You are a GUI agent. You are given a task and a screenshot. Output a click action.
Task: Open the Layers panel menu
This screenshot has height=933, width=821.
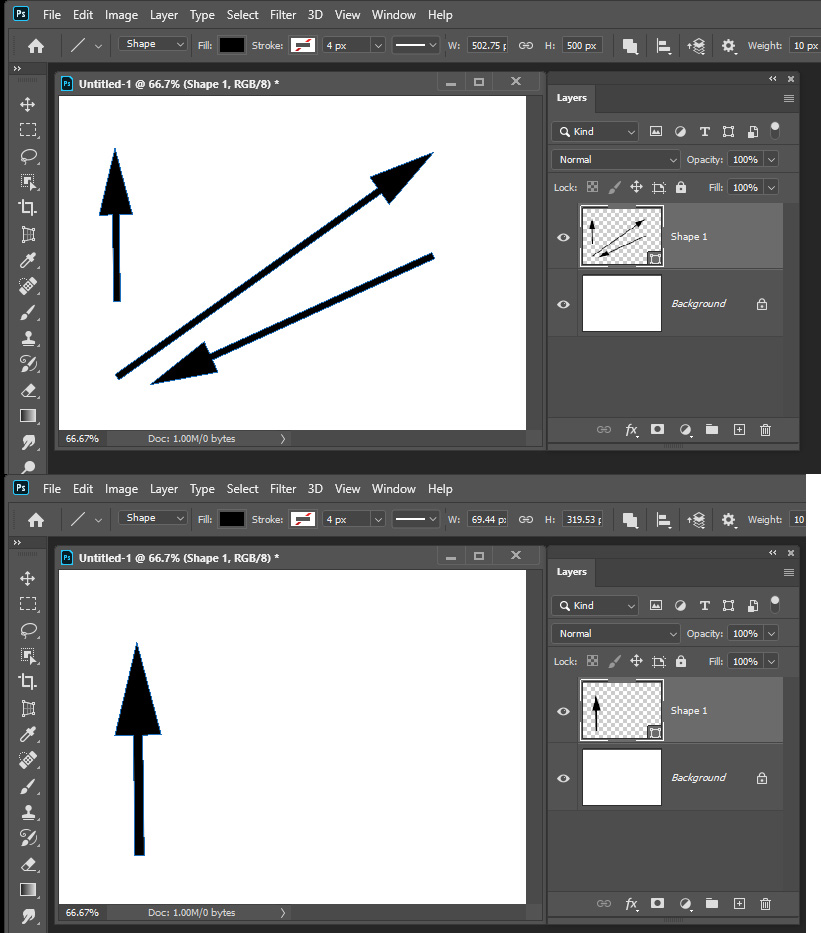tap(788, 98)
